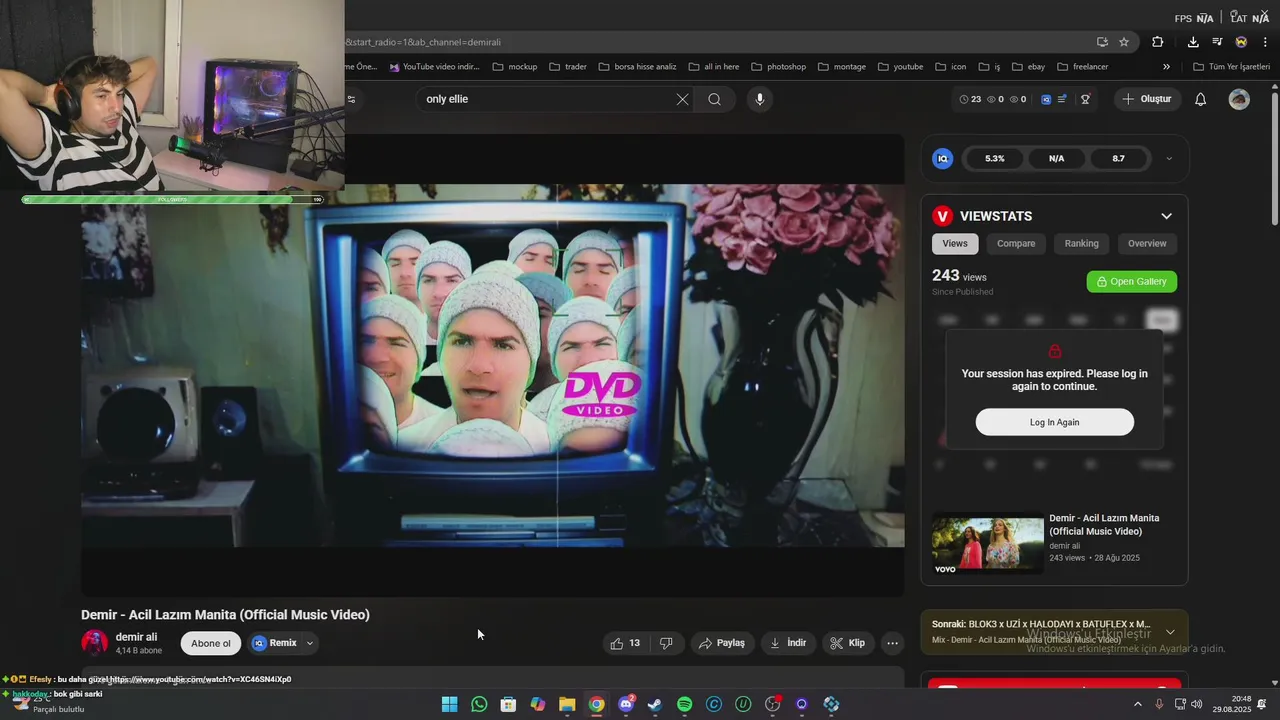Click Log In Again button

click(1055, 422)
